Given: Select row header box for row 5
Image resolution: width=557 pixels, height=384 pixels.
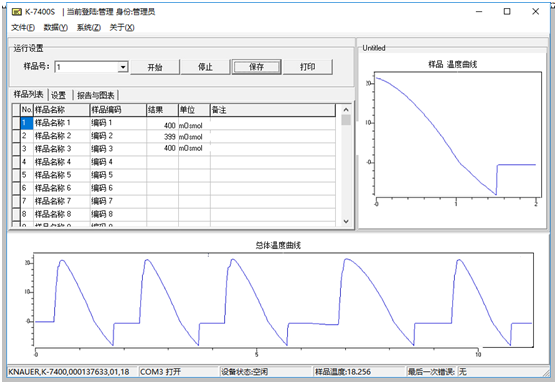Looking at the screenshot, I should point(16,175).
